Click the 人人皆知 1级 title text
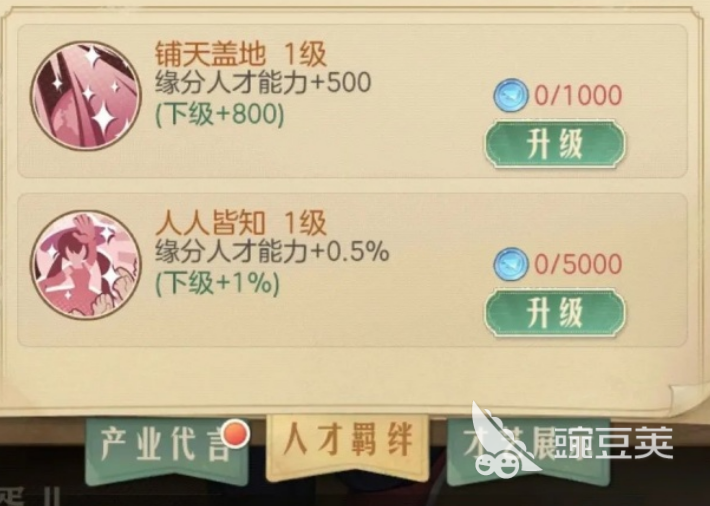Image resolution: width=710 pixels, height=506 pixels. 240,223
